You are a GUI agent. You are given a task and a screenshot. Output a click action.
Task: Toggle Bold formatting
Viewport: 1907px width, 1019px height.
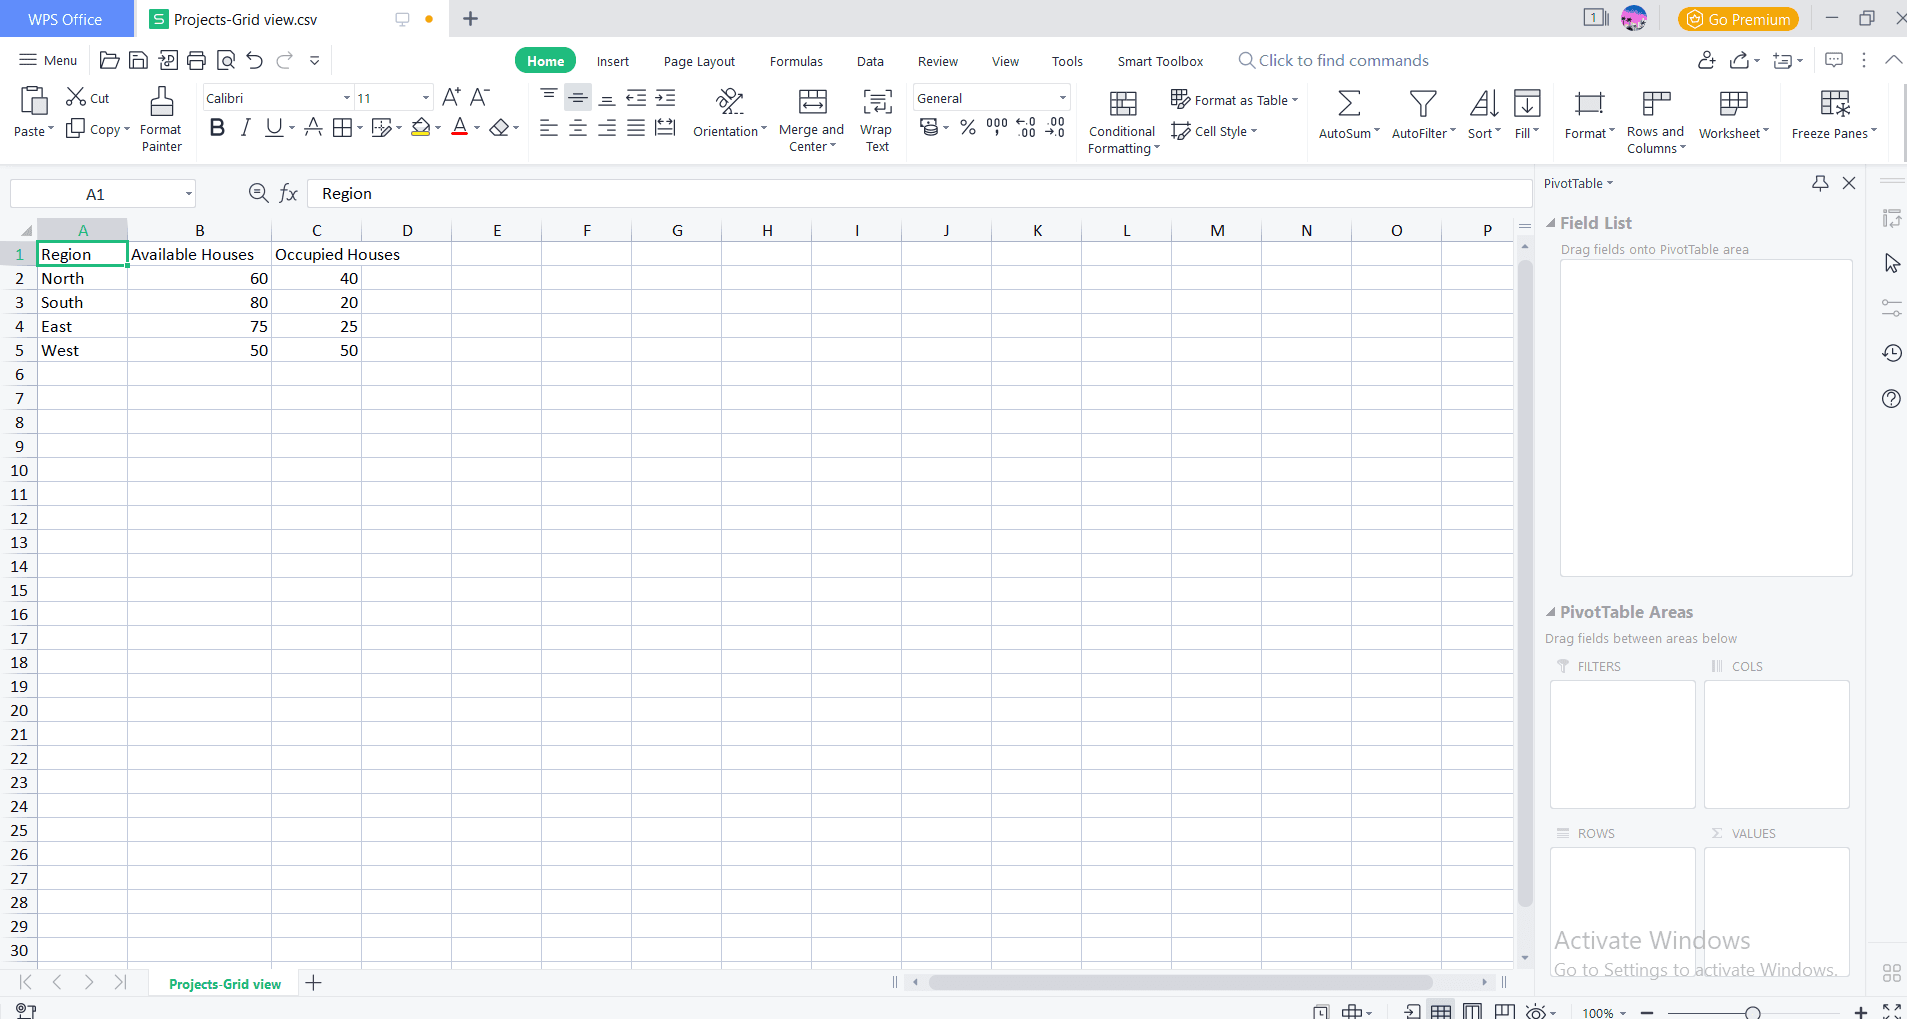[217, 128]
